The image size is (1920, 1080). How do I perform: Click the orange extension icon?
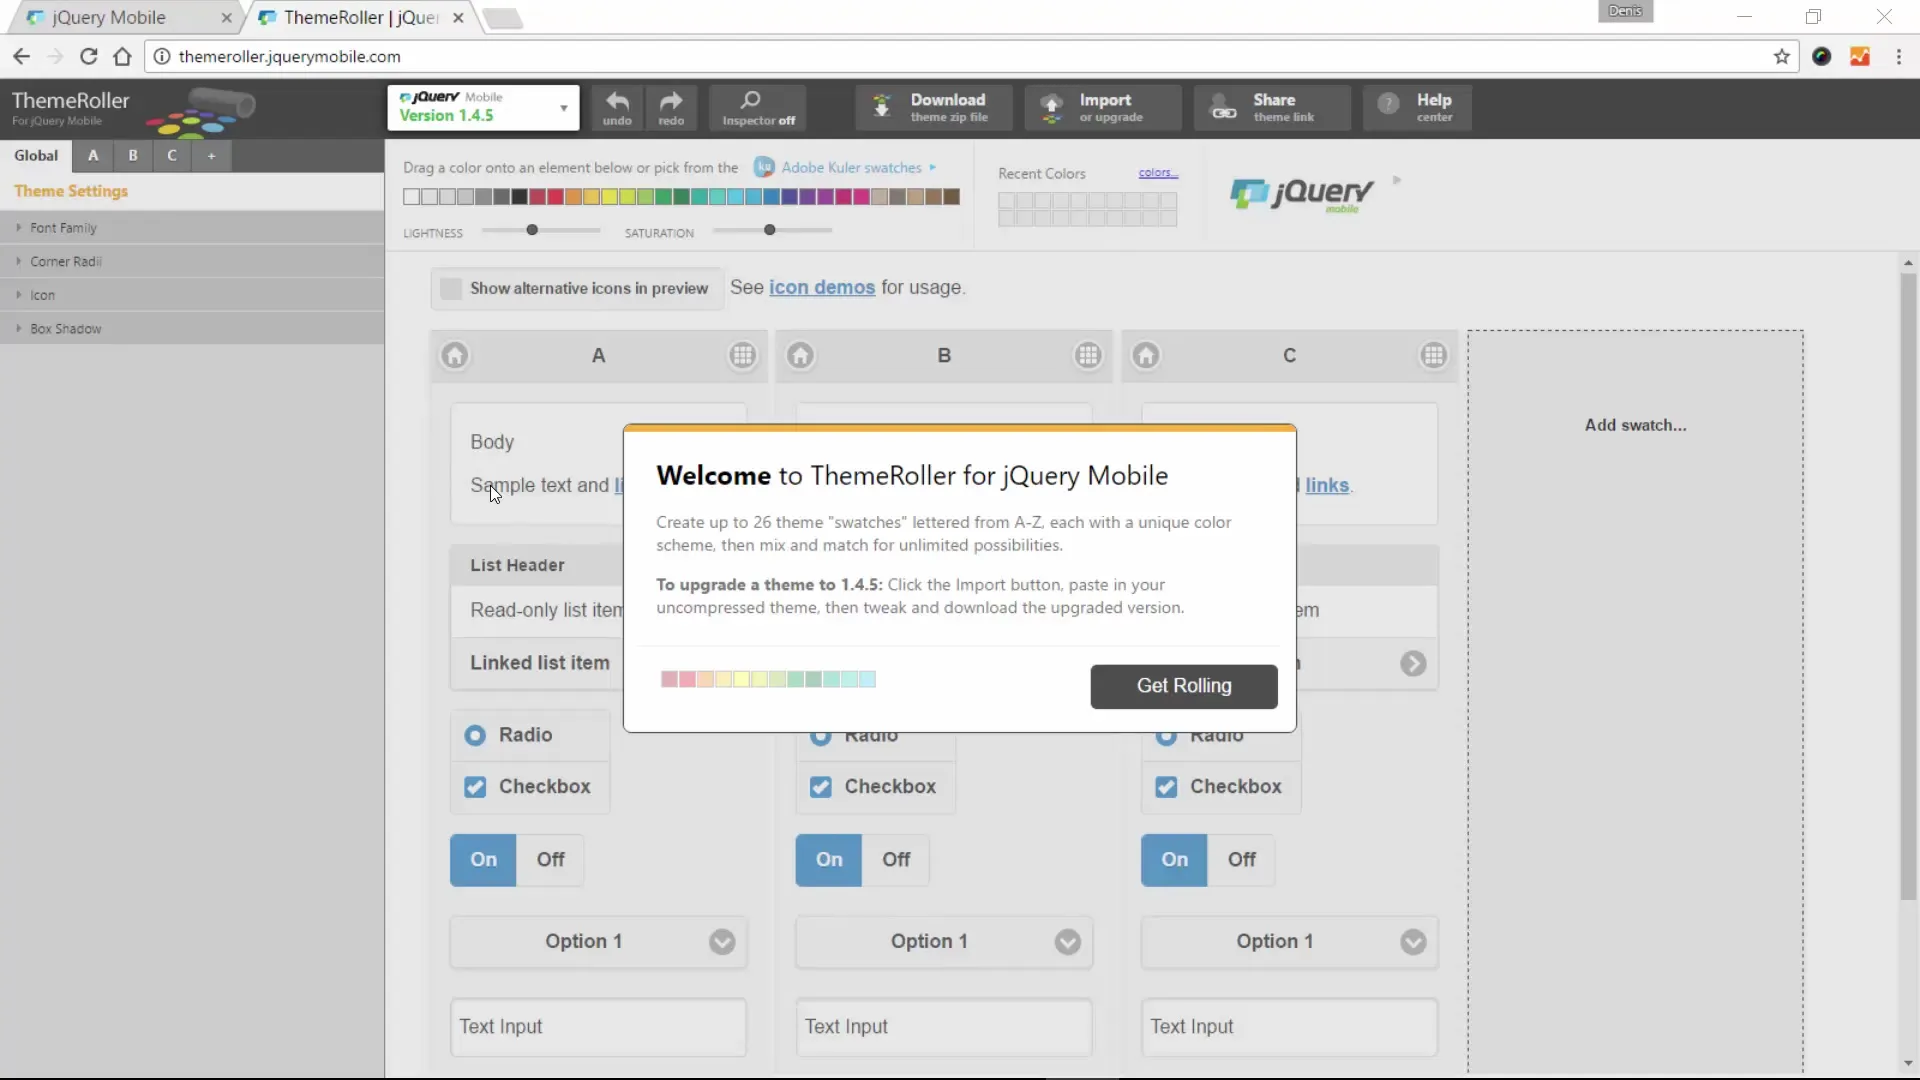point(1860,57)
